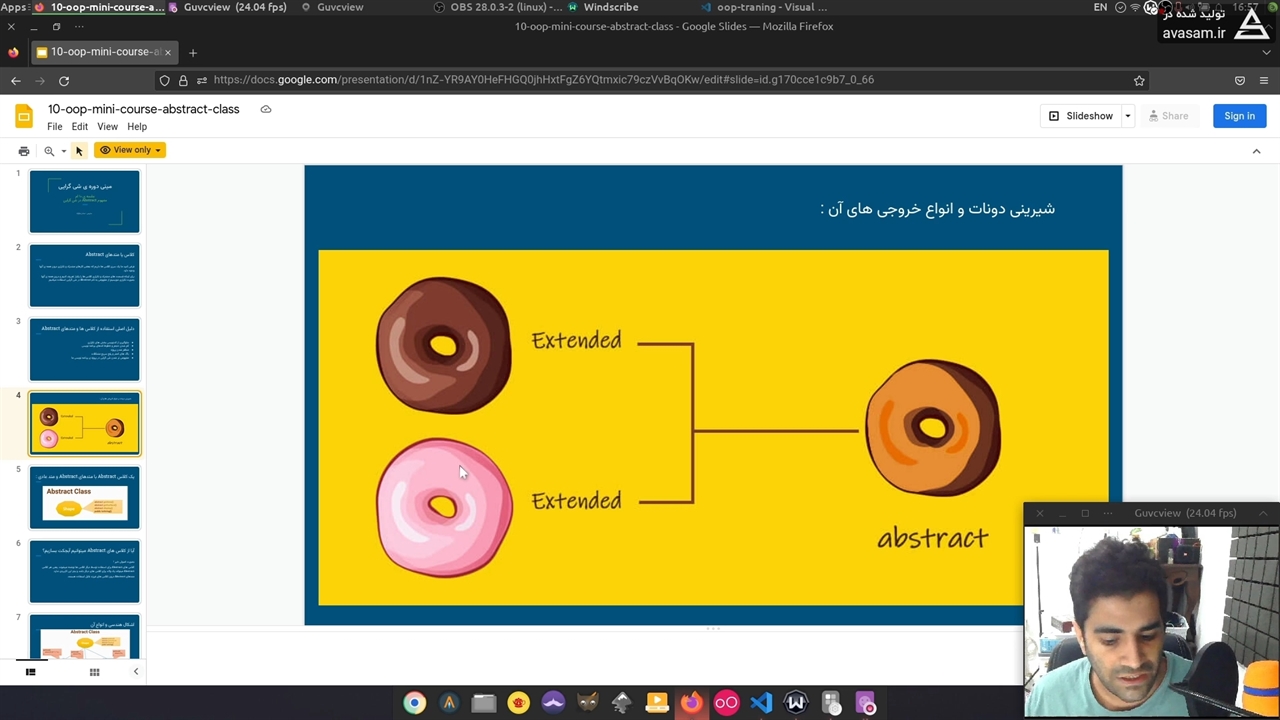Collapse the slide filmstrip panel

[x=136, y=672]
